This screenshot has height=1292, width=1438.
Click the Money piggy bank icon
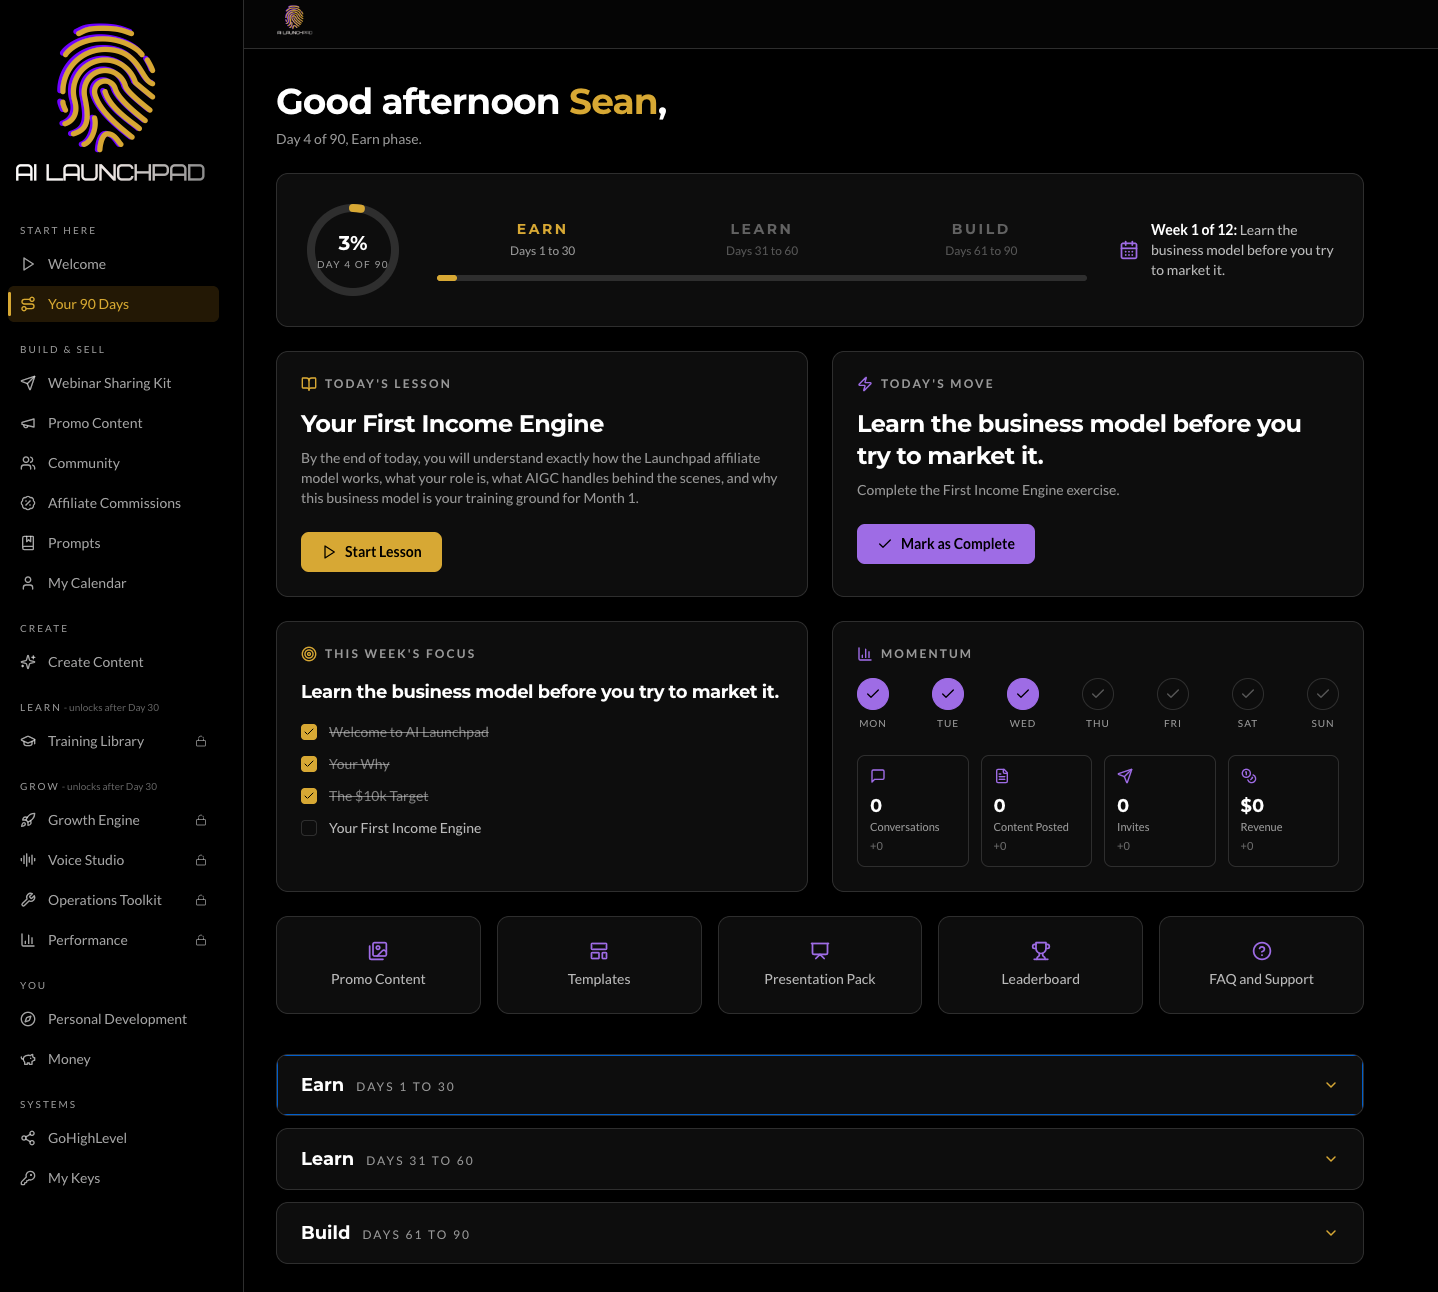(x=28, y=1059)
